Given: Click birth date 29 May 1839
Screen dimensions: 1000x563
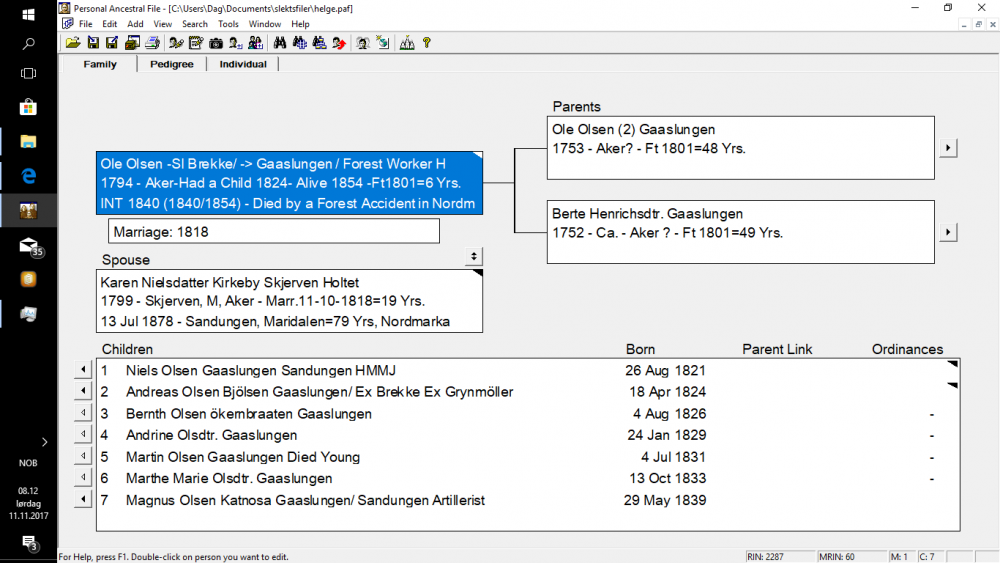Looking at the screenshot, I should 665,501.
